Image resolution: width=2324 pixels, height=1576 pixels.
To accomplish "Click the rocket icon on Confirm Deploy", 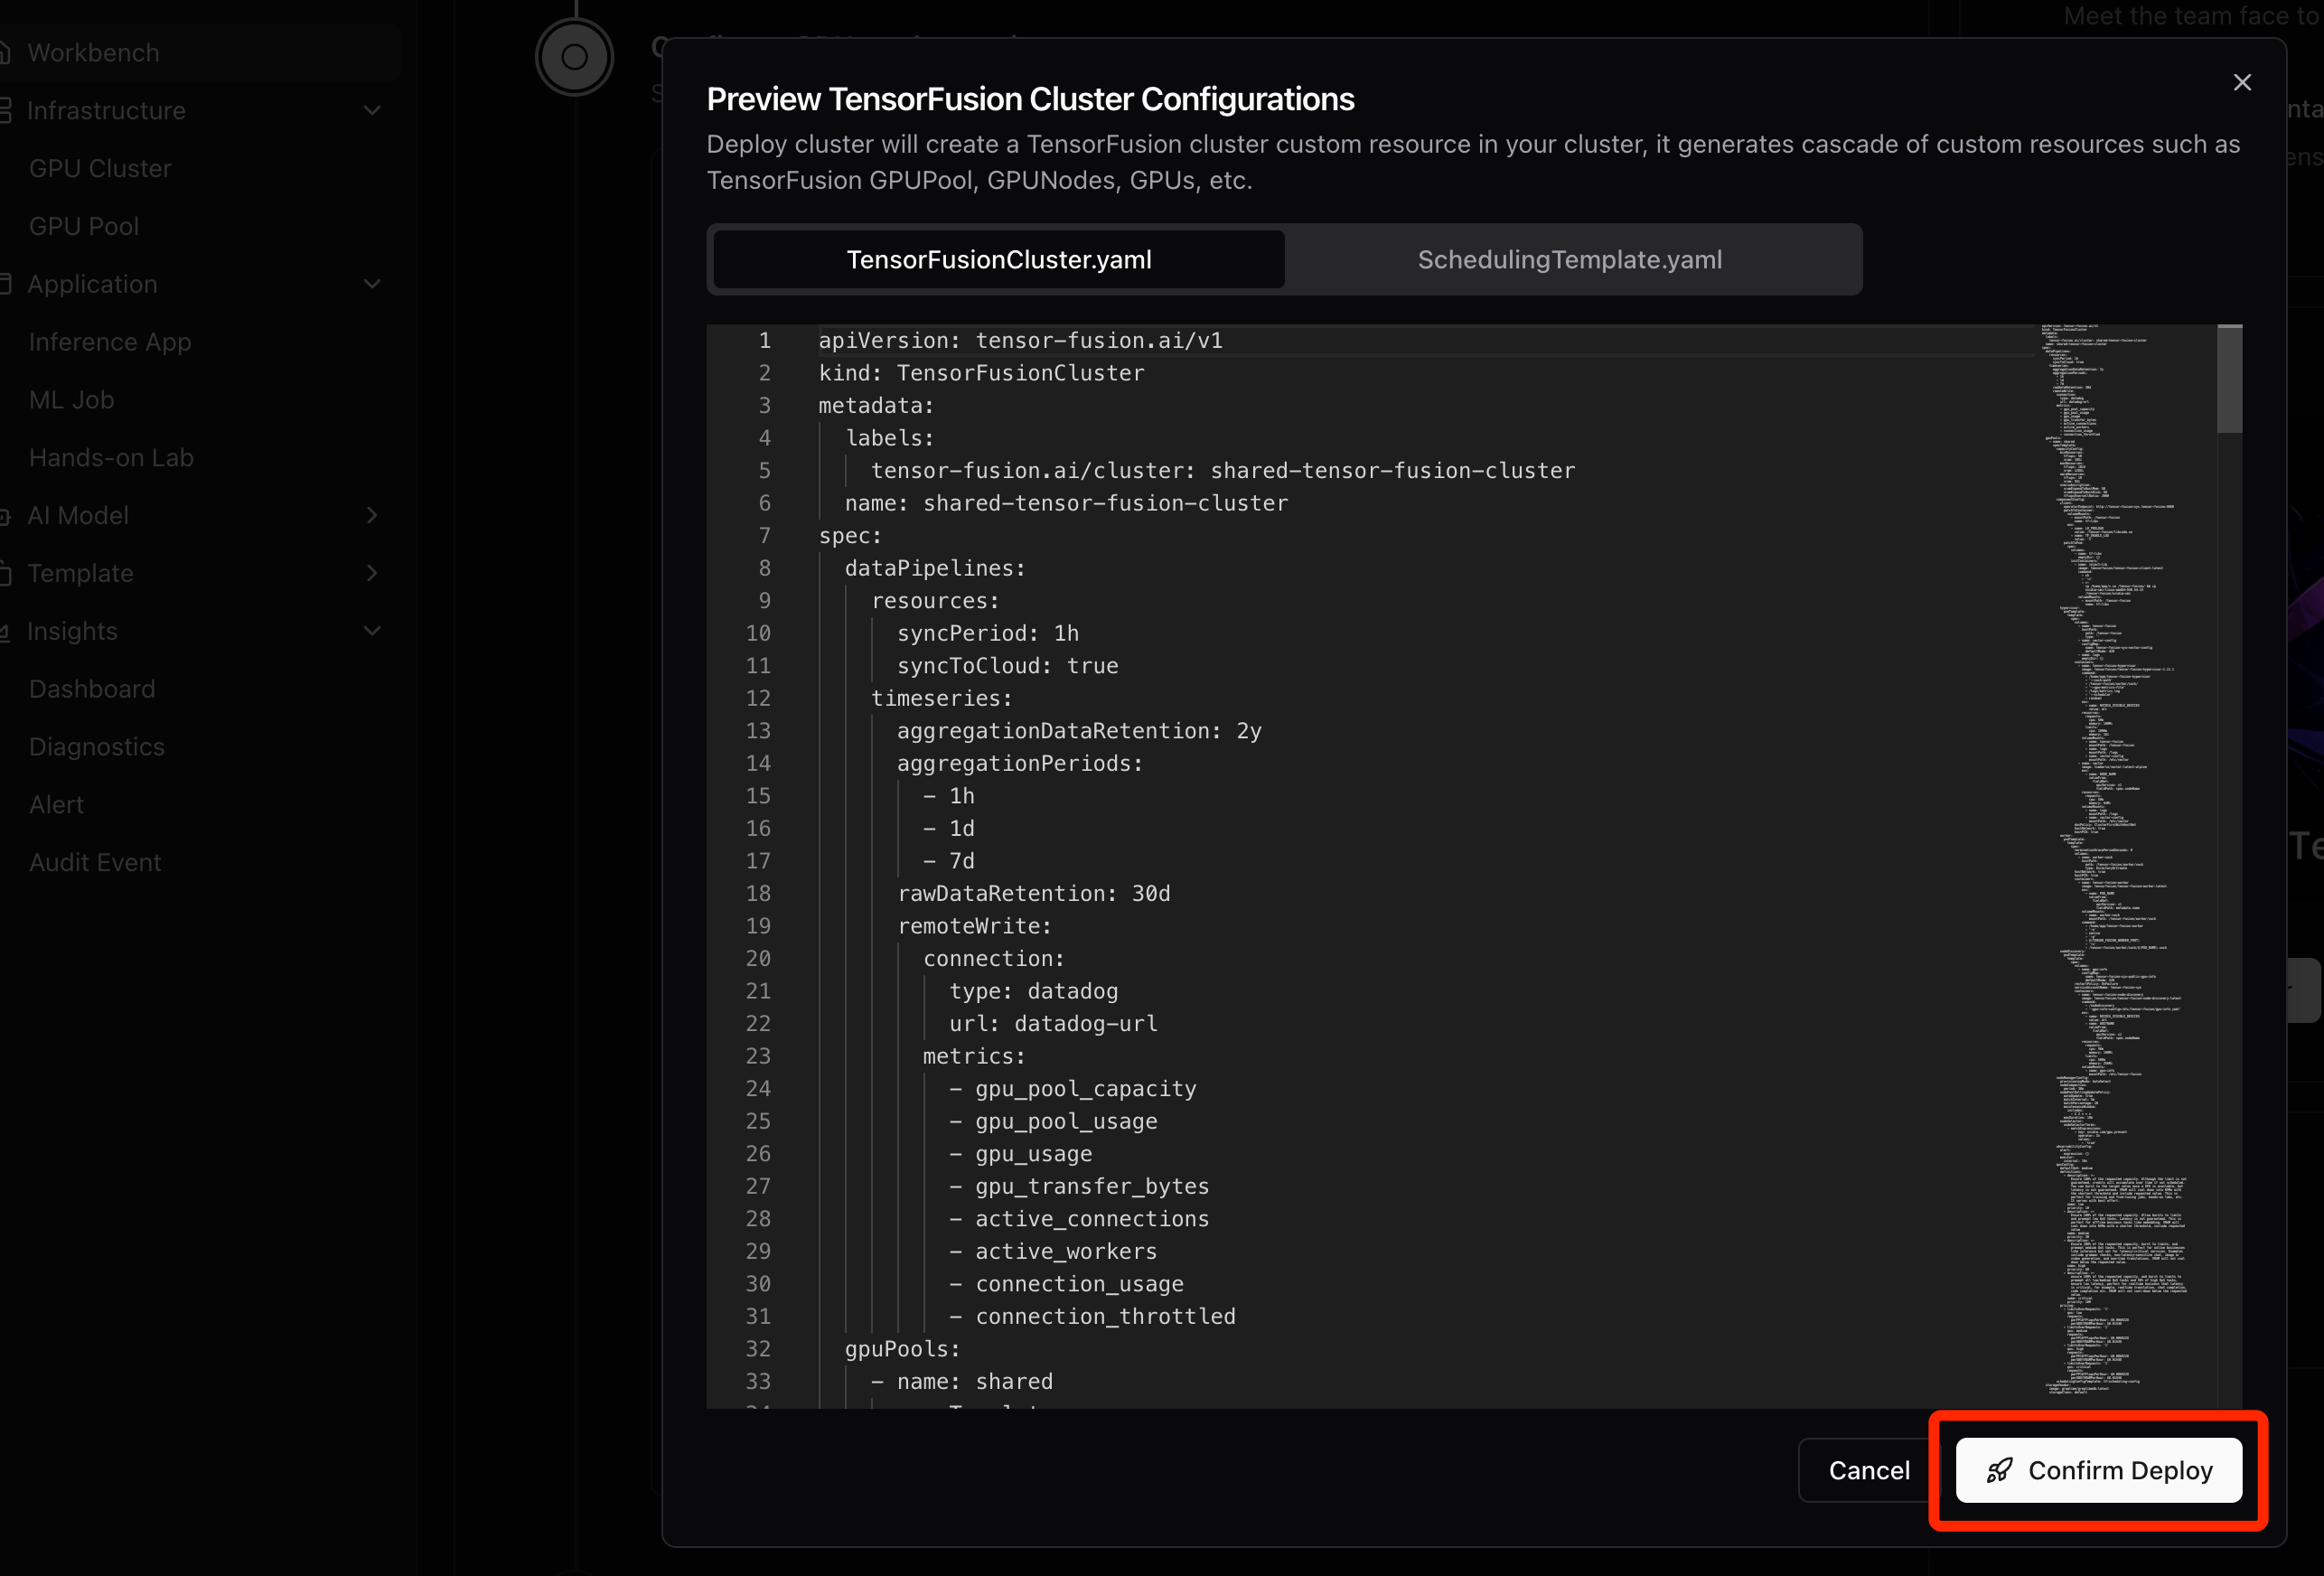I will point(1998,1470).
